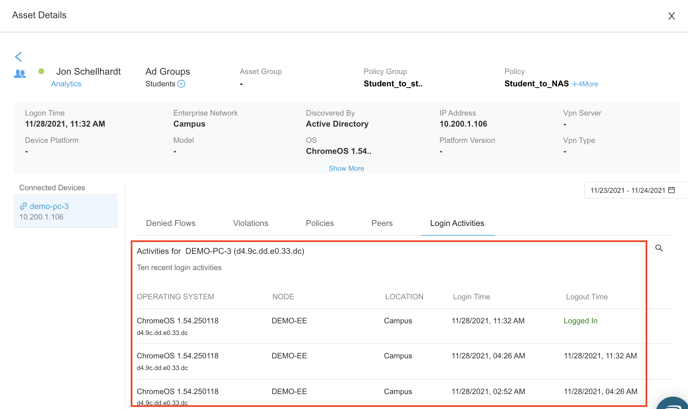
Task: Expand details with Show More
Action: click(346, 169)
